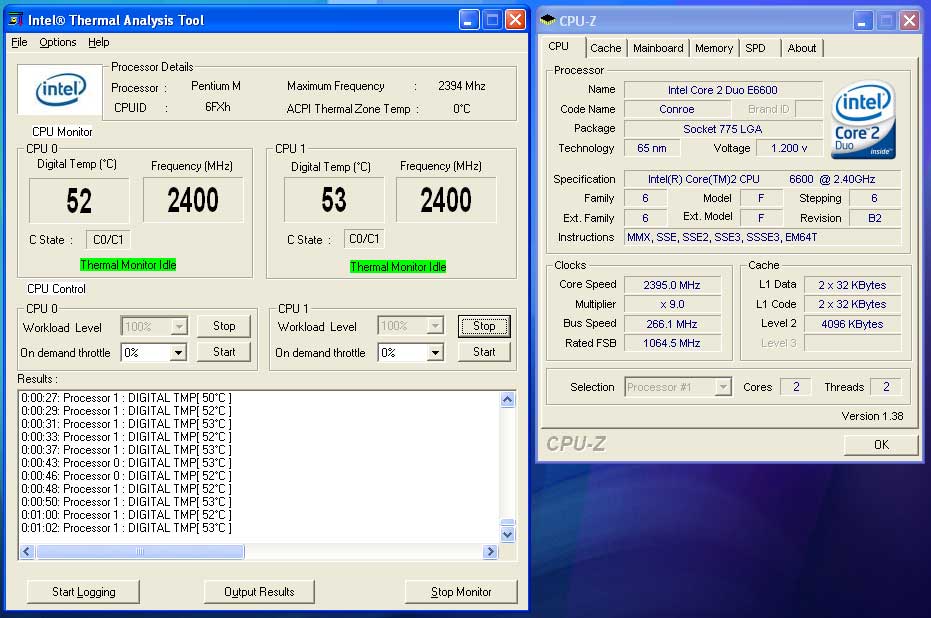This screenshot has height=618, width=931.
Task: Click the Technology value 65 nm
Action: point(651,148)
